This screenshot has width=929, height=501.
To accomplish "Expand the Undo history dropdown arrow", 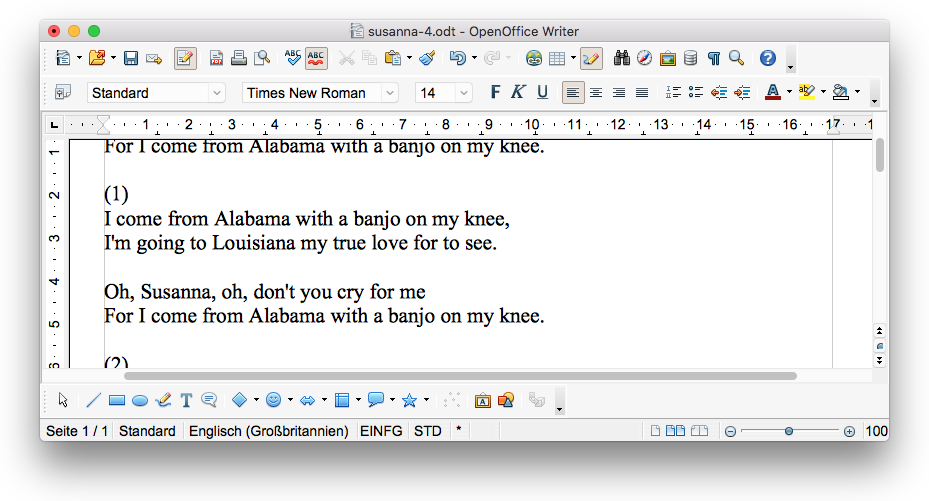I will point(474,58).
